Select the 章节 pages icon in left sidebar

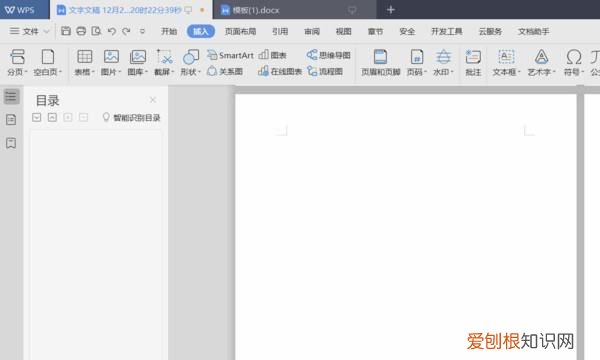11,120
